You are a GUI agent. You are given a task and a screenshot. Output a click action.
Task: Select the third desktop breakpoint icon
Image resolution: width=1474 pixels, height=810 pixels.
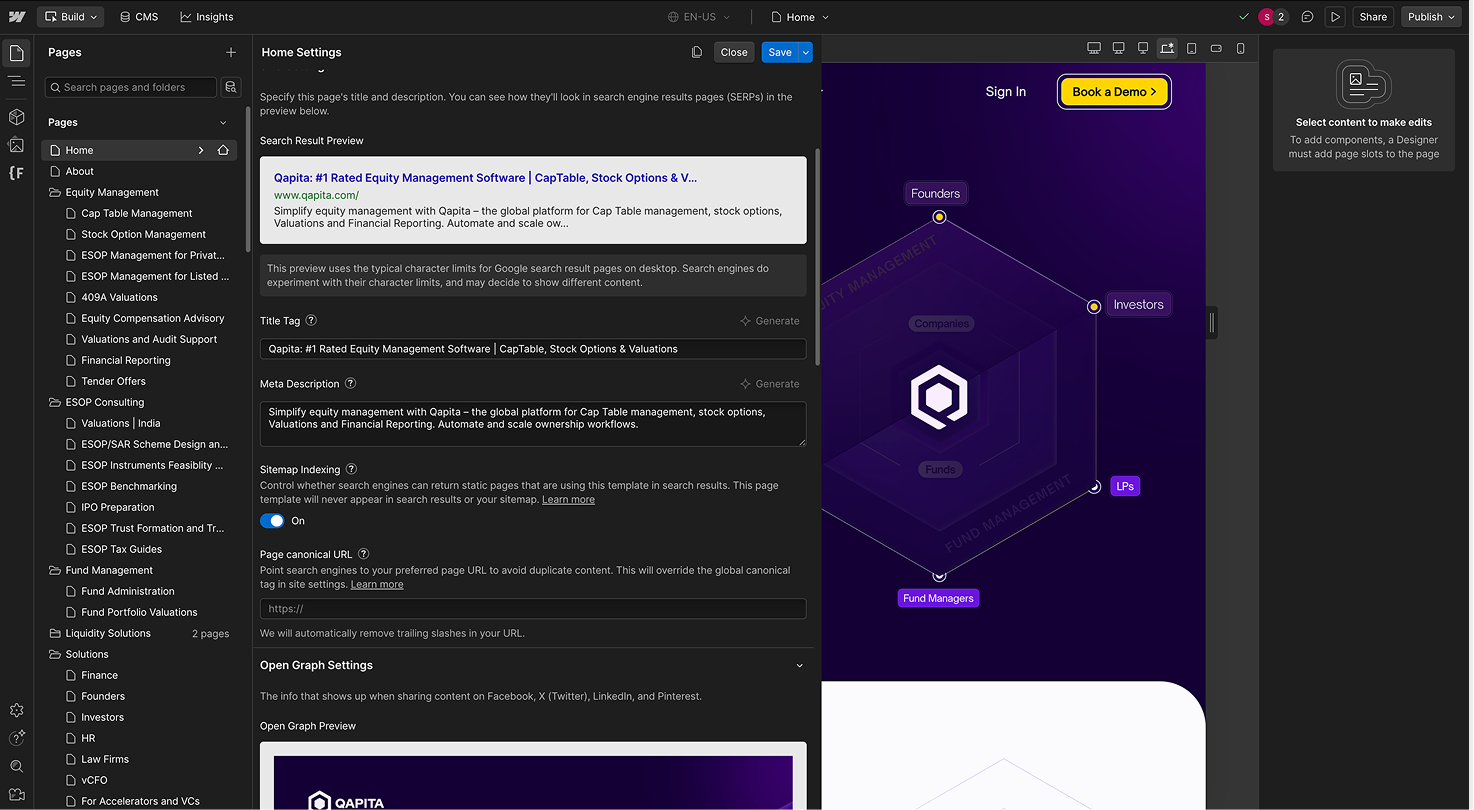click(x=1143, y=48)
